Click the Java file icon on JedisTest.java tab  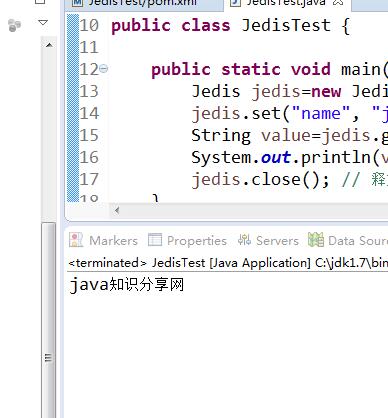coord(235,2)
